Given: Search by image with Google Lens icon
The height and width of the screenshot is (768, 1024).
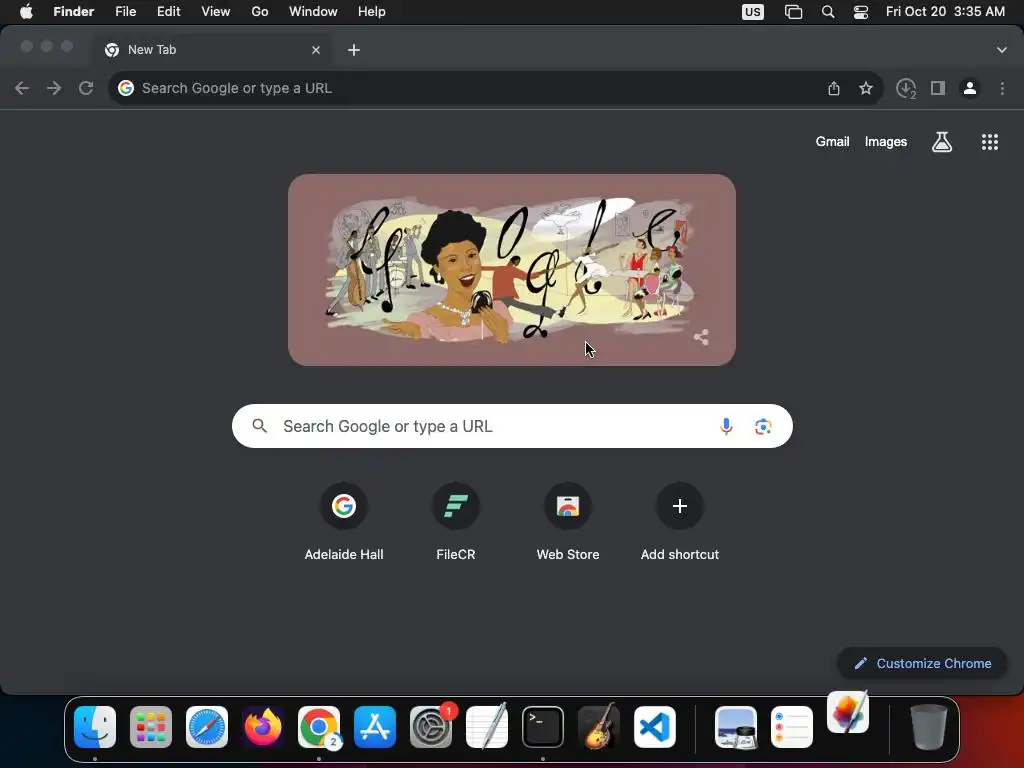Looking at the screenshot, I should point(763,426).
